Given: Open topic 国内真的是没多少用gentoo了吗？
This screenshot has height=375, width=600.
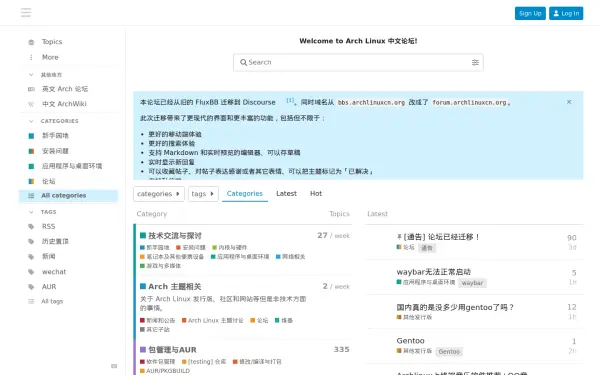Looking at the screenshot, I should (455, 307).
